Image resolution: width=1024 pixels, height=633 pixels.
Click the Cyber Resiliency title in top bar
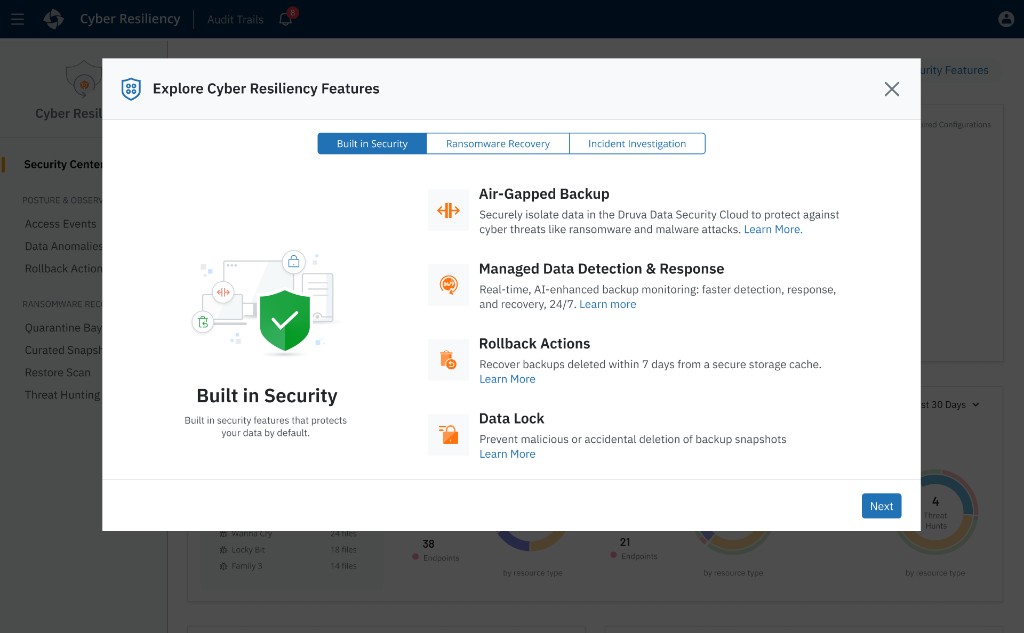(x=130, y=19)
